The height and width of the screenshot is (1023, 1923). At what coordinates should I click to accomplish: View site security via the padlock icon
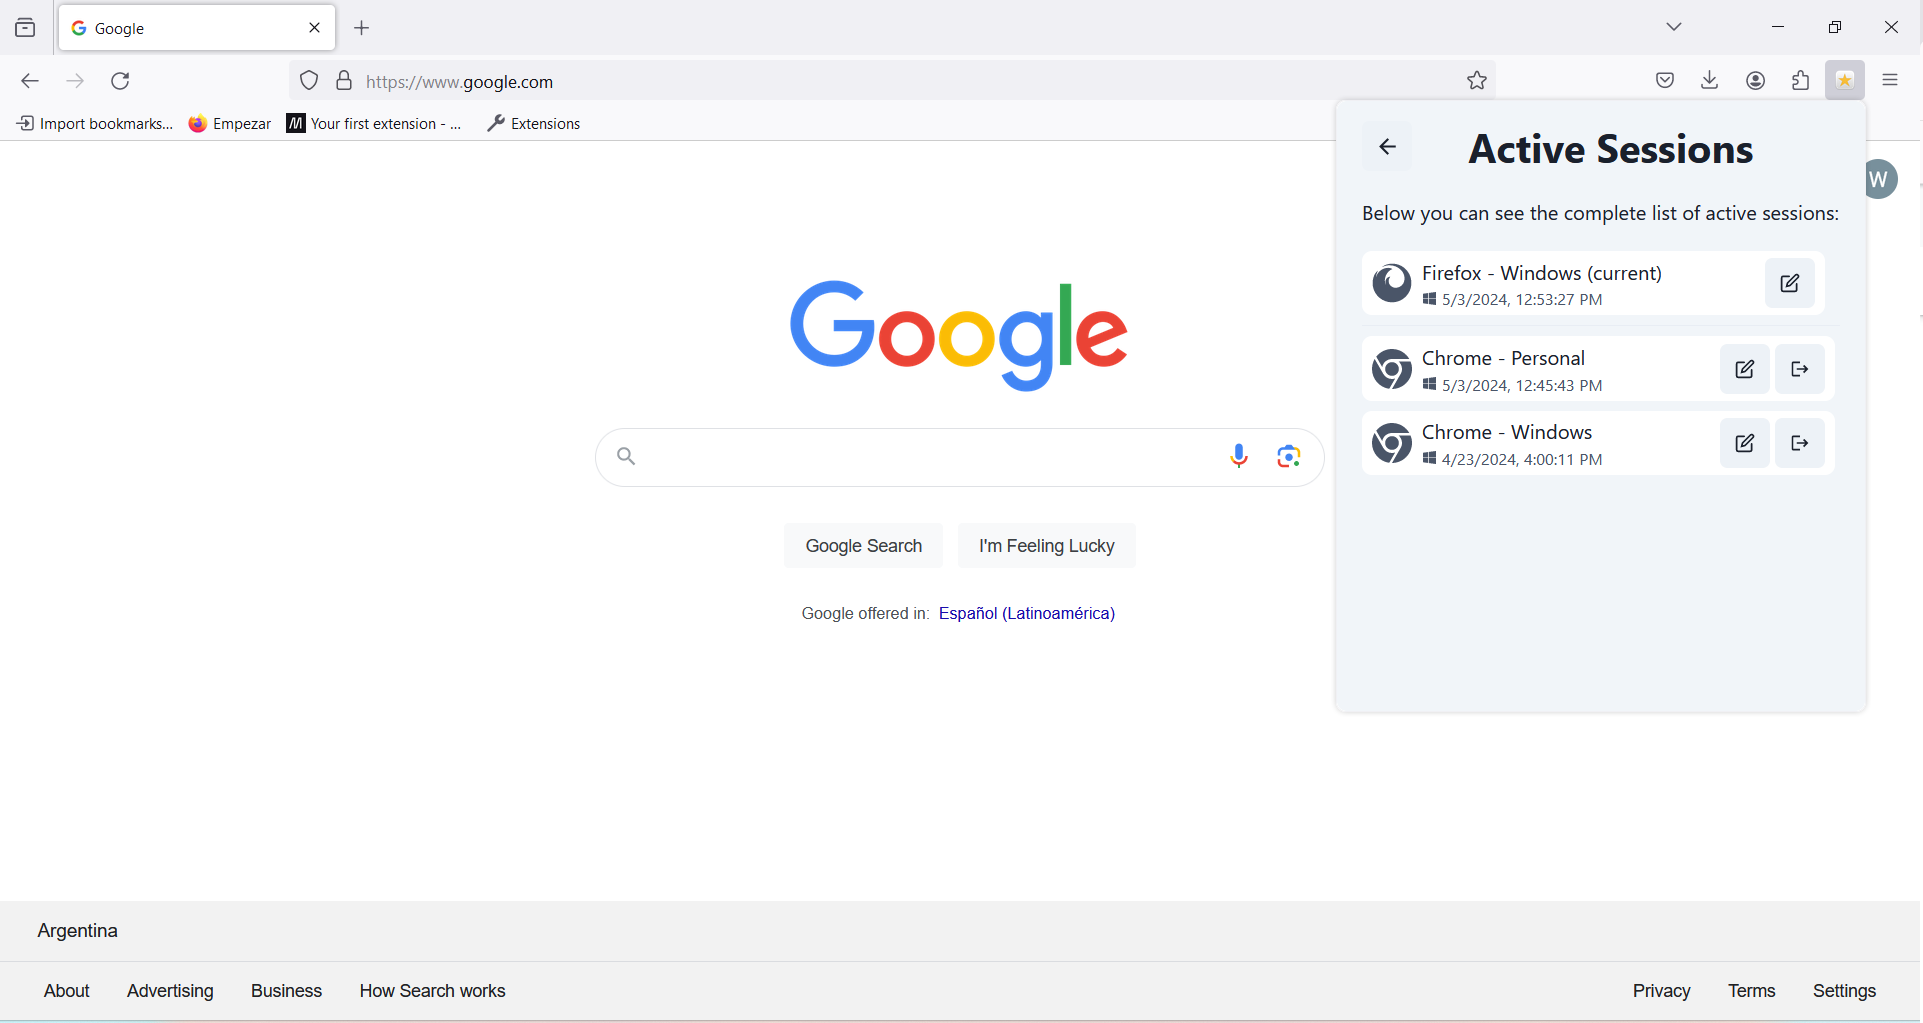(x=344, y=81)
